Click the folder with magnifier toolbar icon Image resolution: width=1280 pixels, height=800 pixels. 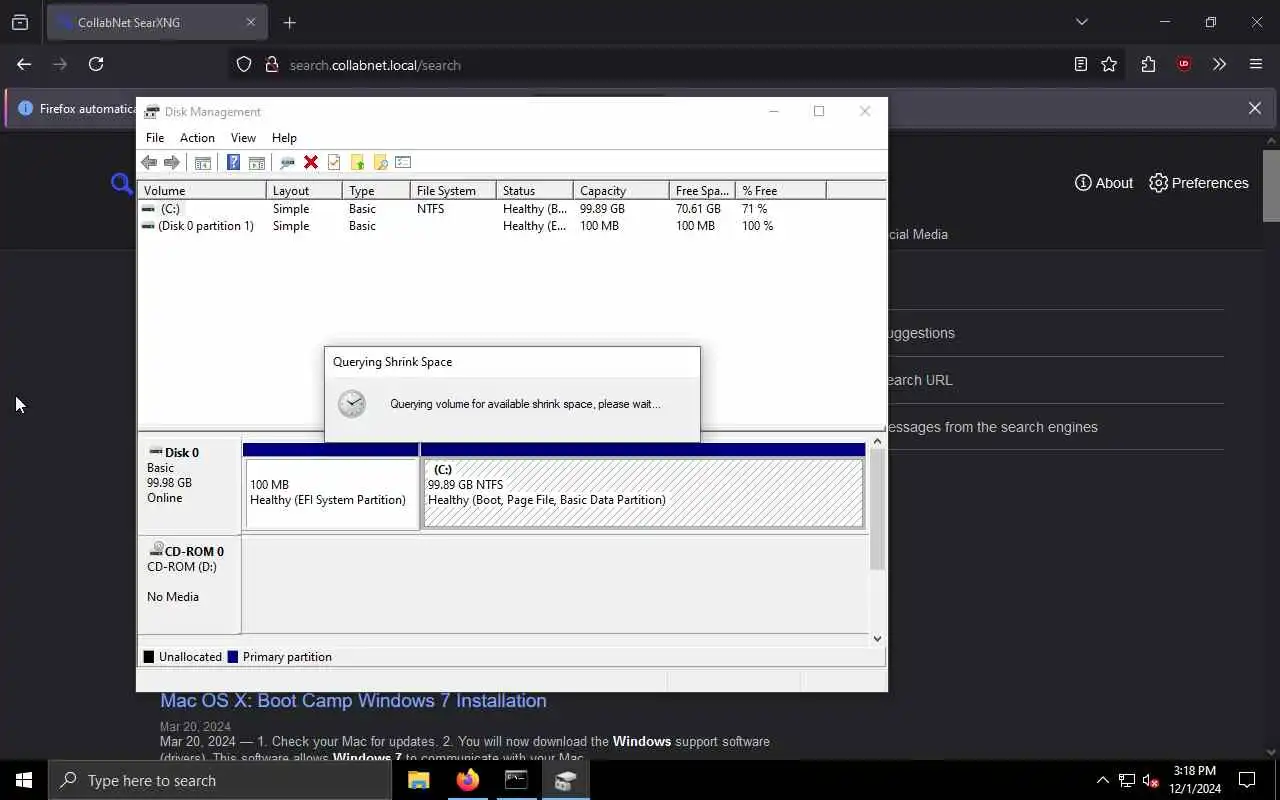point(380,162)
